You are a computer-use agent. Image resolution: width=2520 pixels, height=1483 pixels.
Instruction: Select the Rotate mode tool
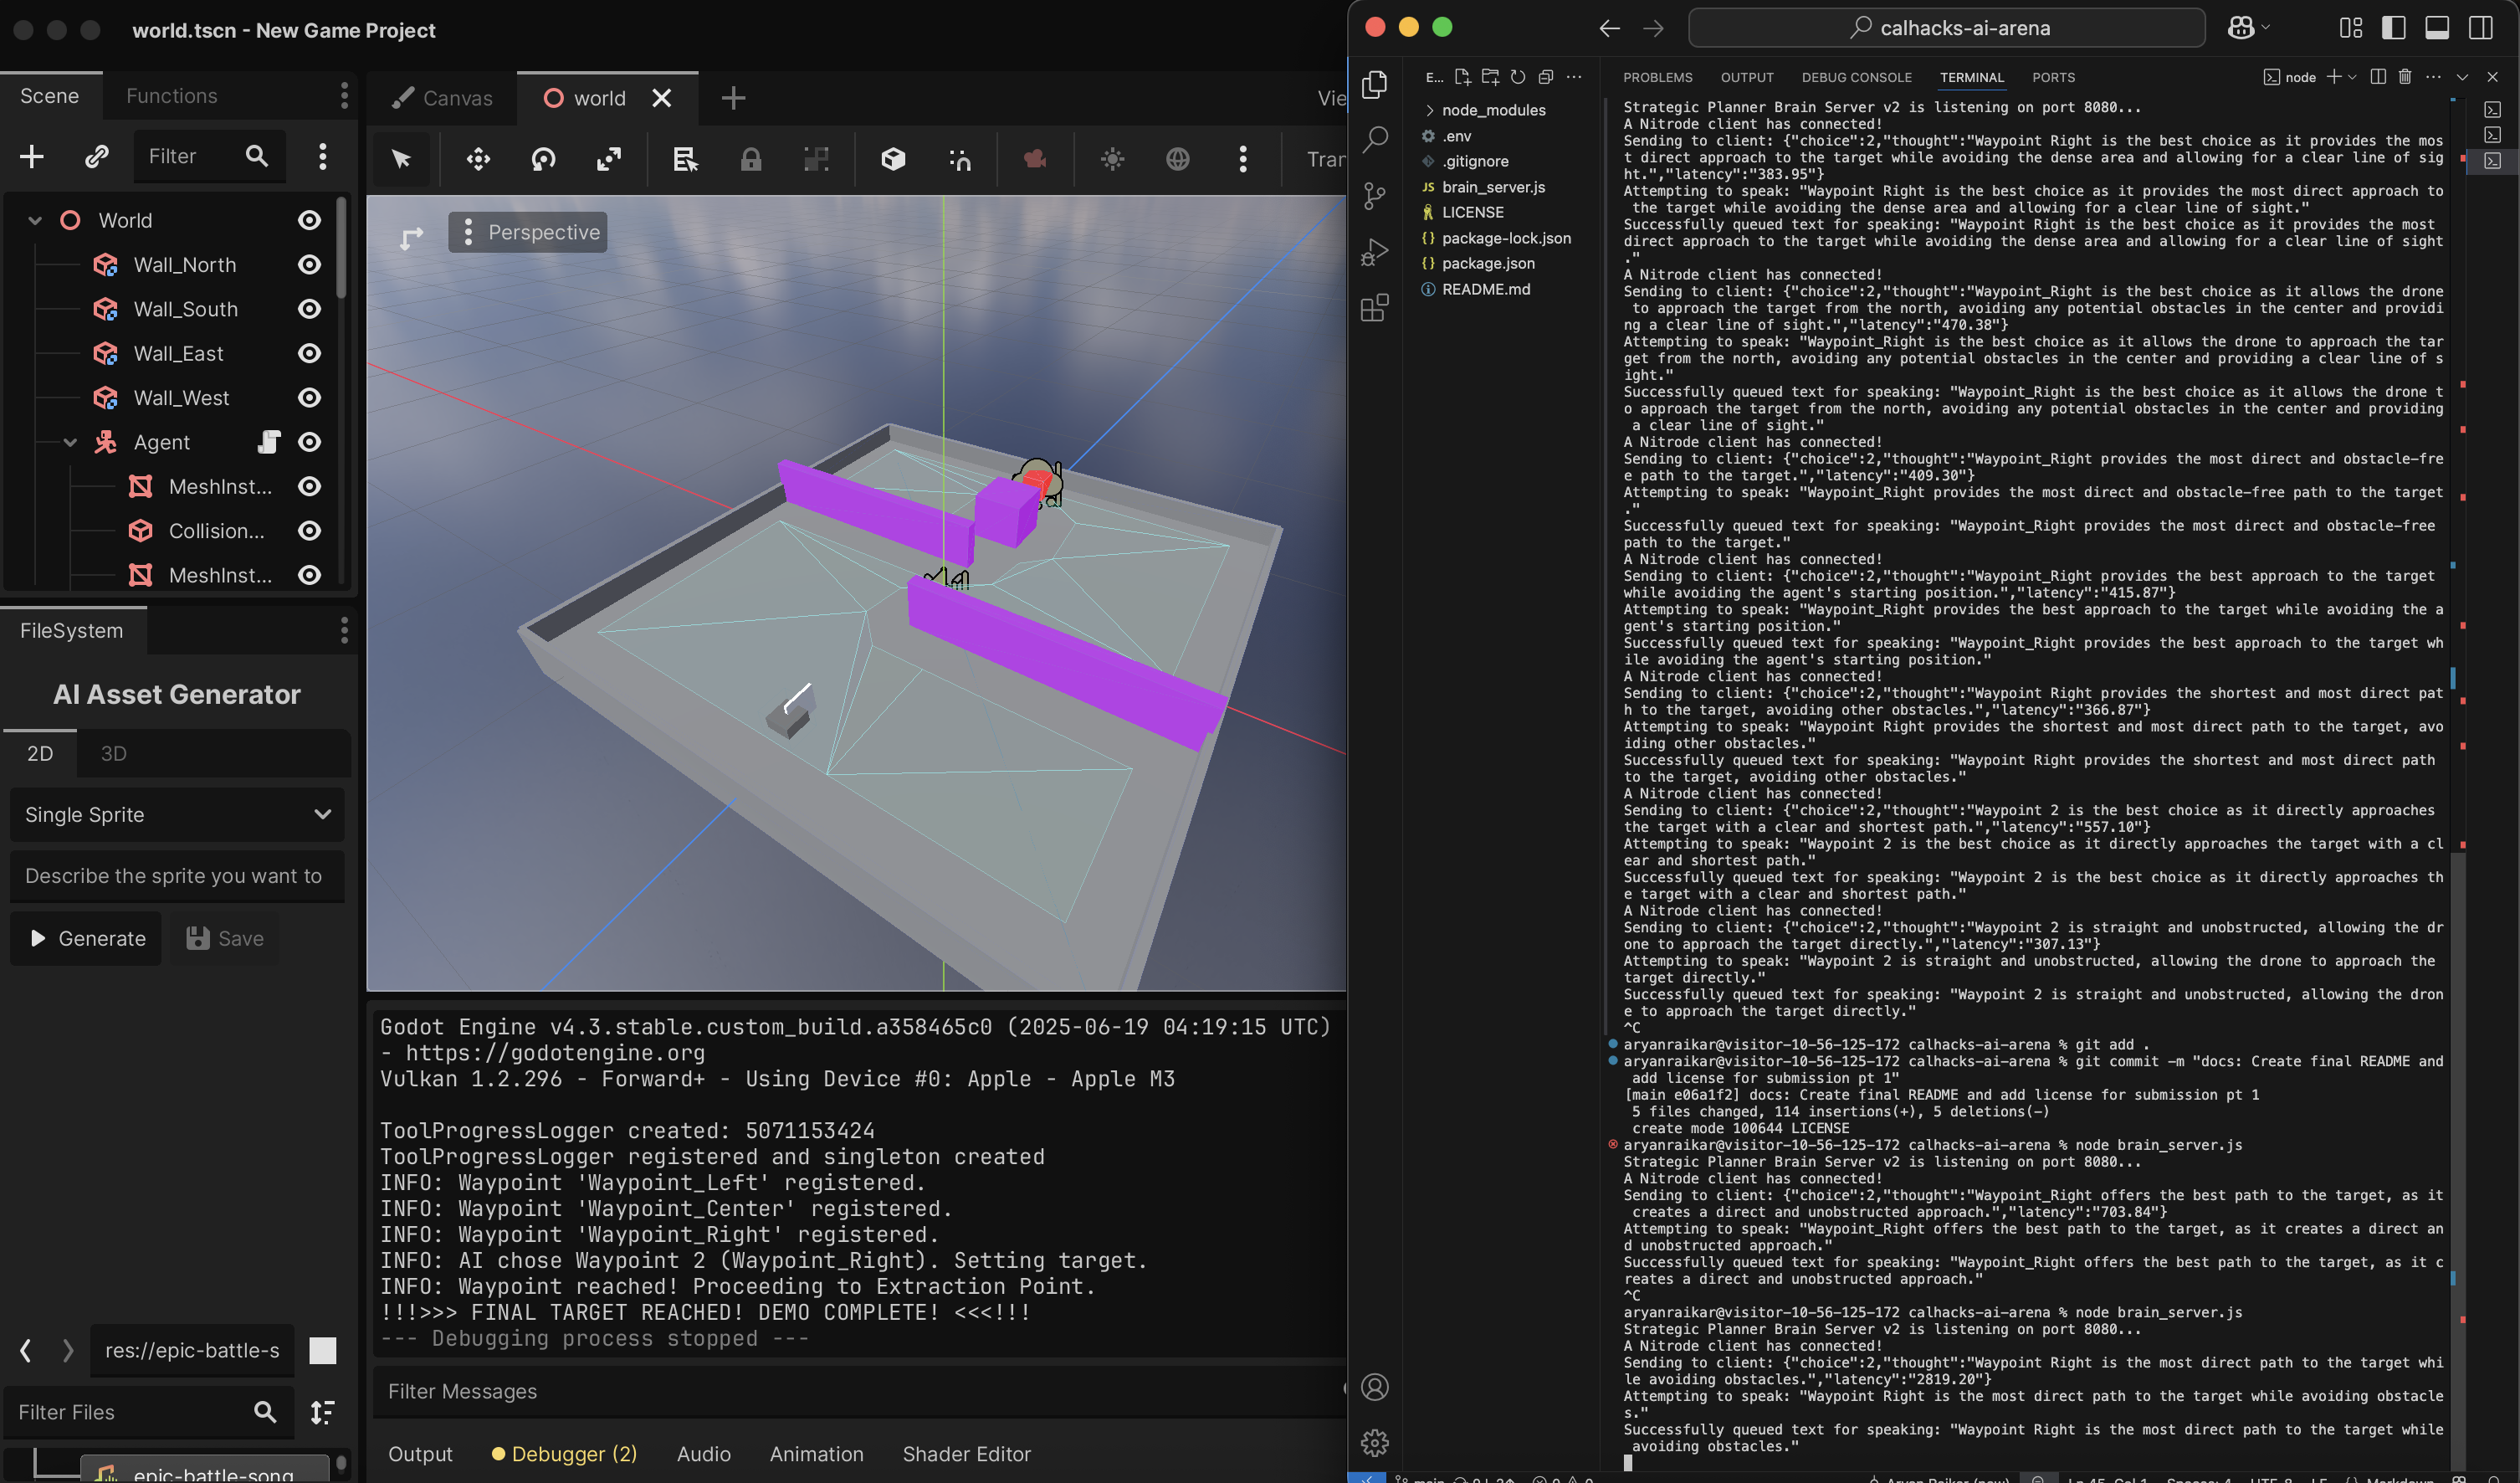543,159
